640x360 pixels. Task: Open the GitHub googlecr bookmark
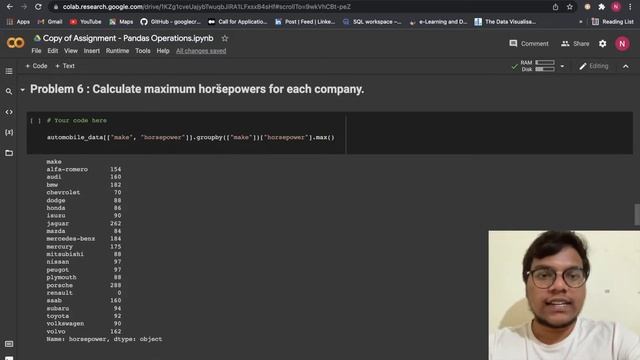pos(170,22)
